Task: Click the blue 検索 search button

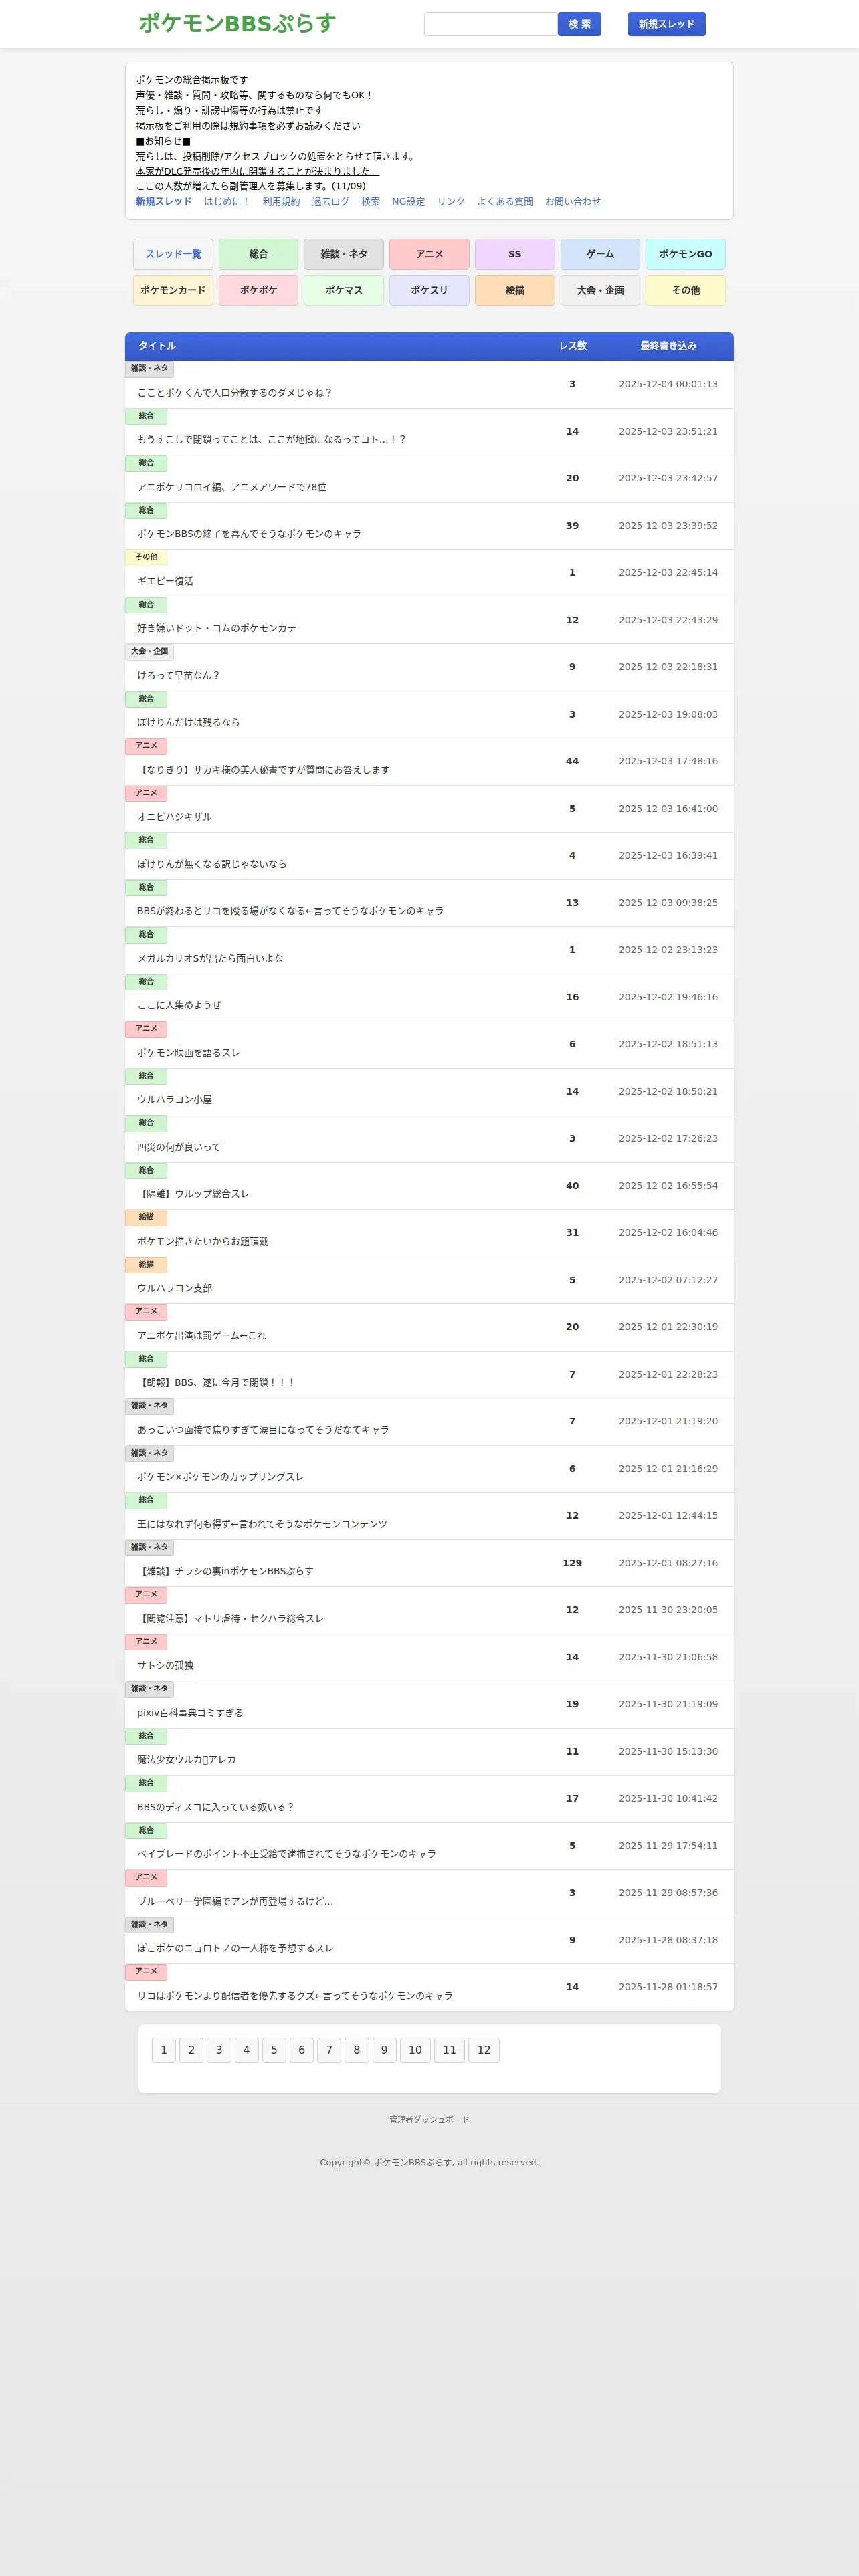Action: click(x=579, y=24)
